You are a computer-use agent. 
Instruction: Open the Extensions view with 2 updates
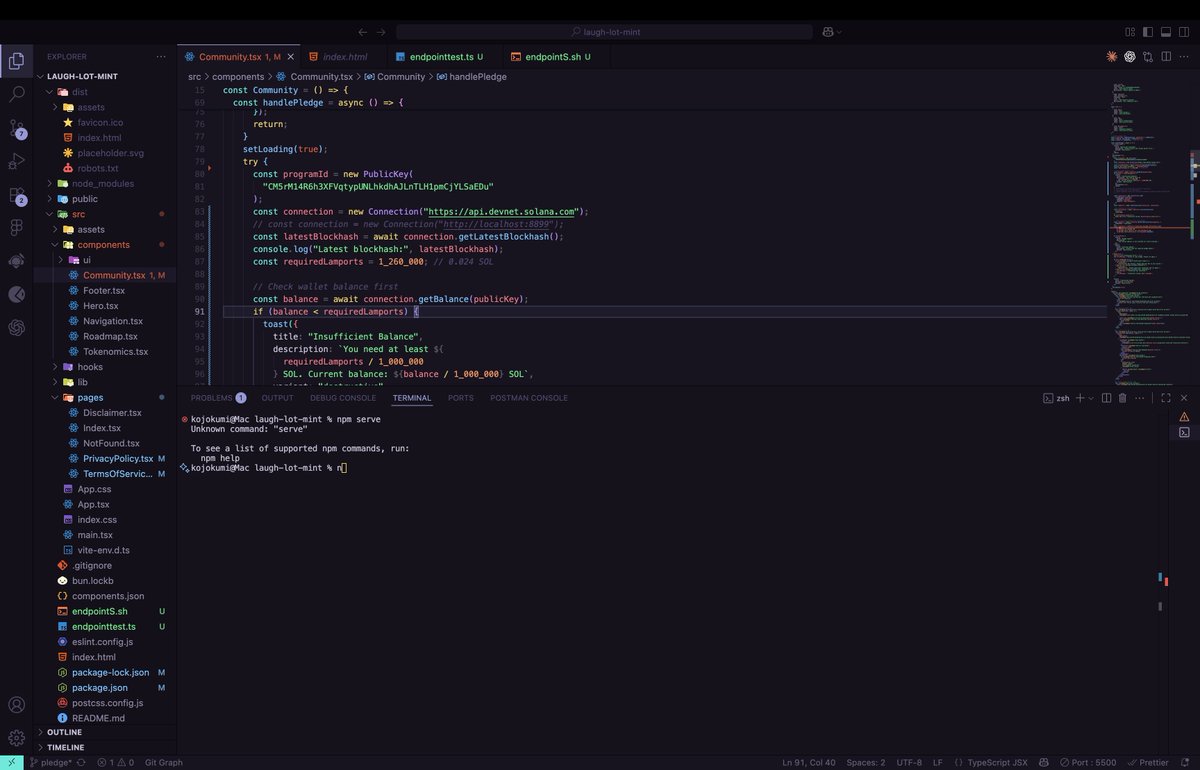click(x=16, y=196)
